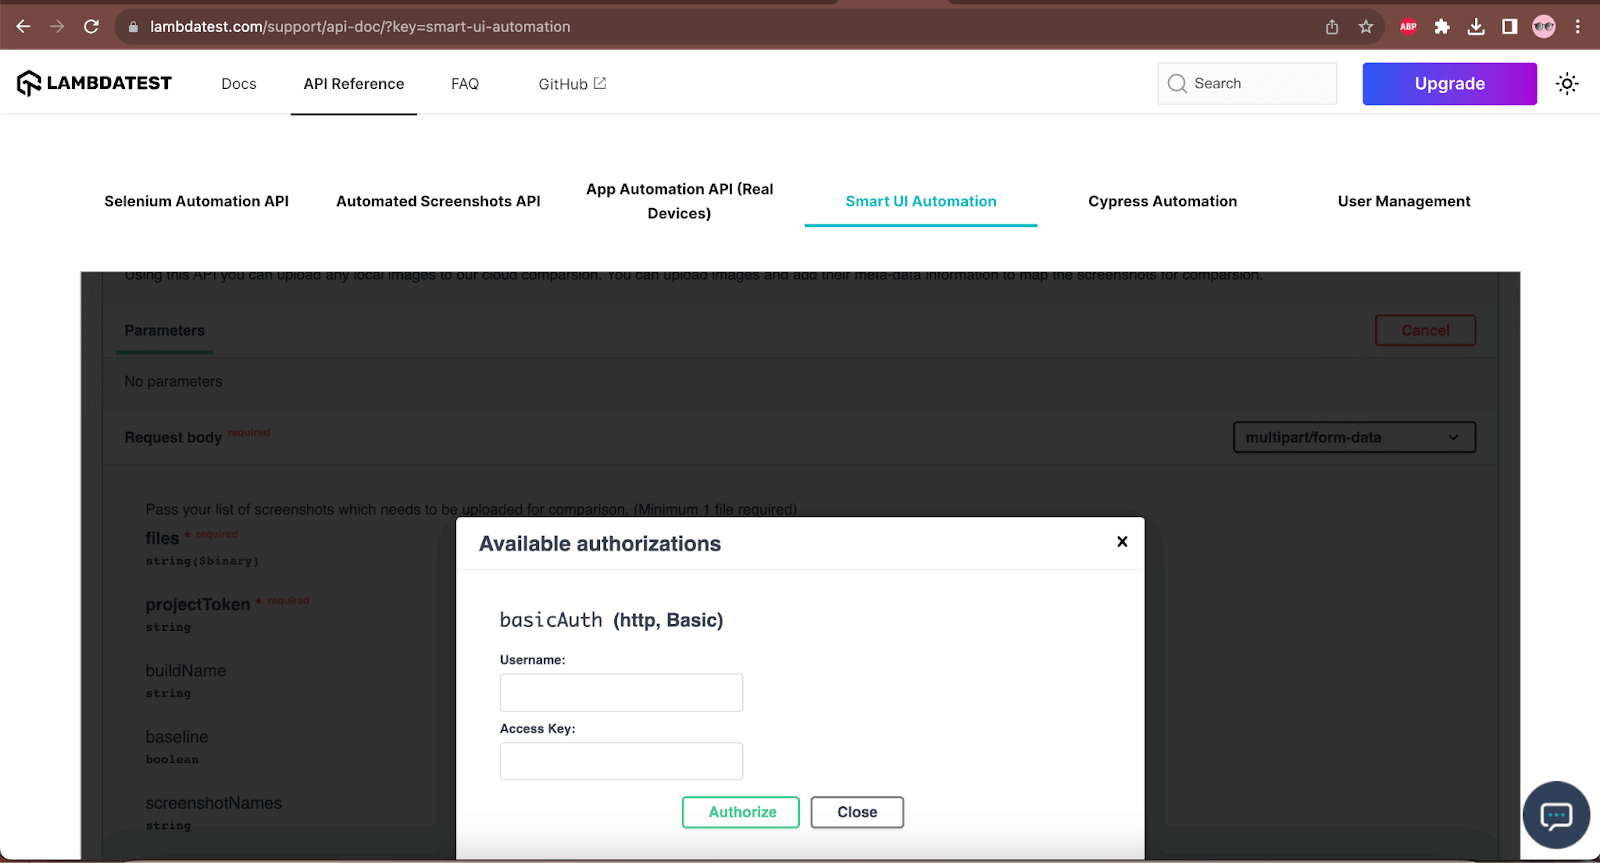Select the Selenium Automation API tab
This screenshot has width=1600, height=863.
196,201
